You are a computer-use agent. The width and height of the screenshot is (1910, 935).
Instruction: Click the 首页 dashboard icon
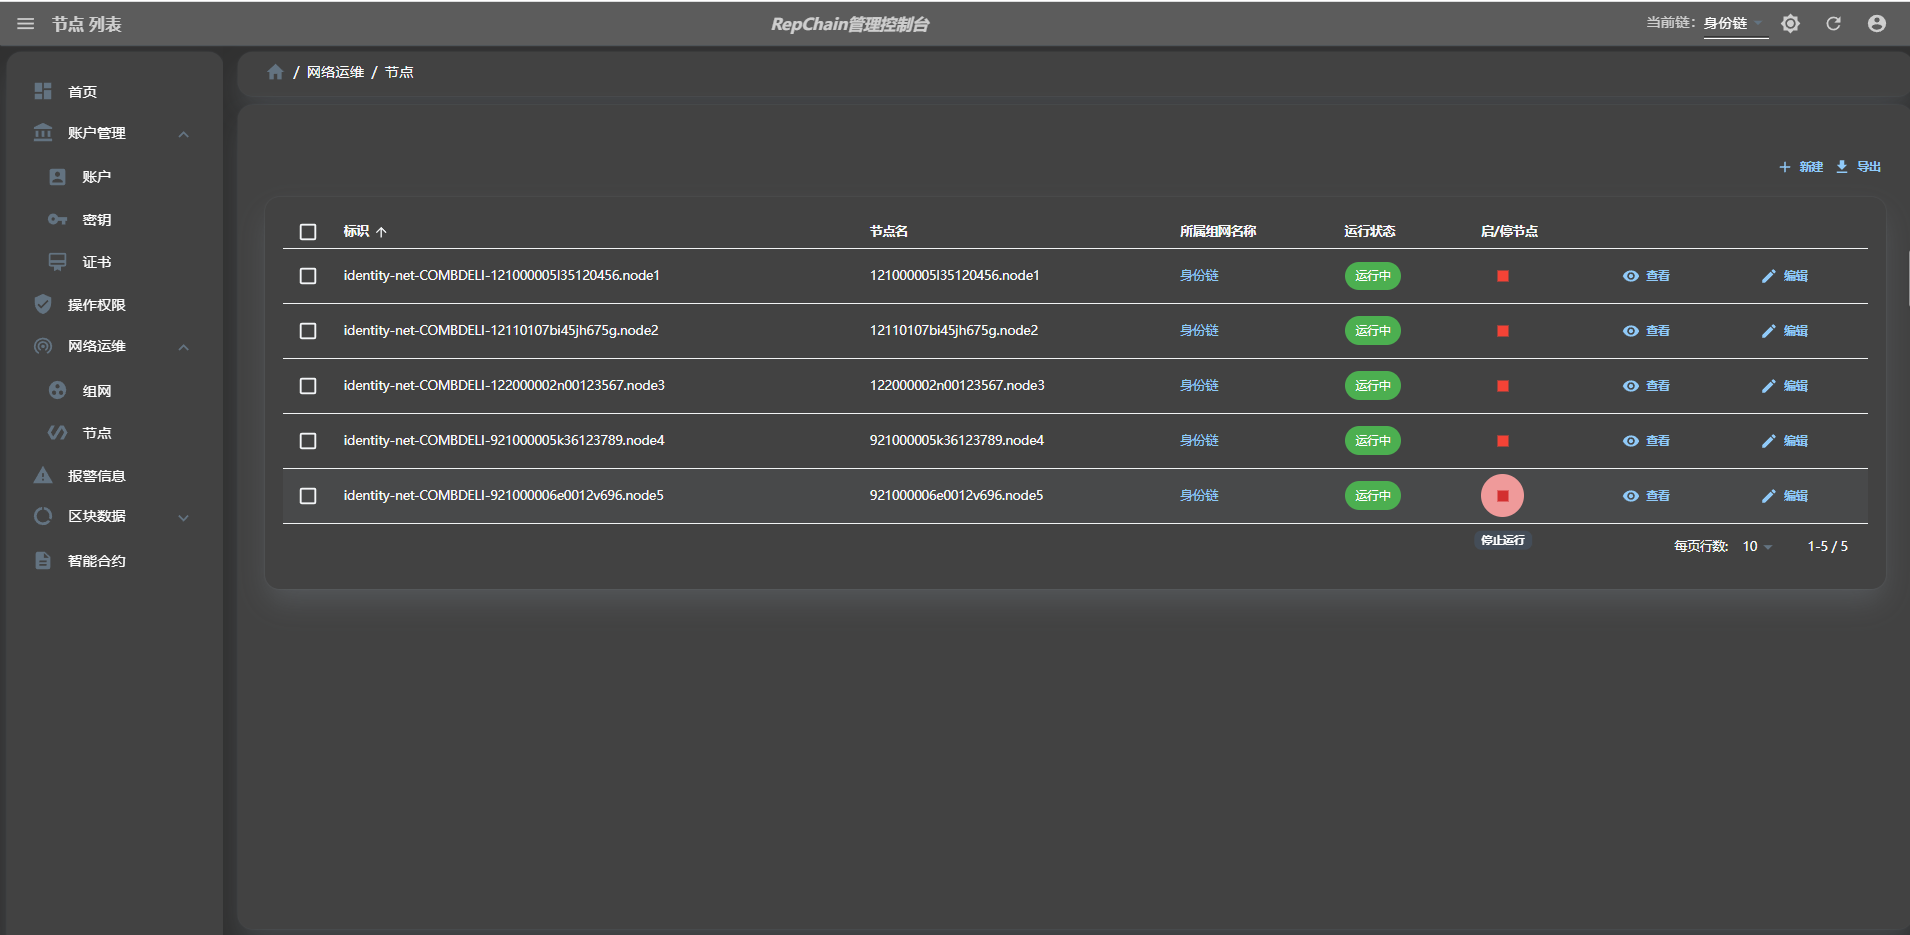[x=43, y=91]
